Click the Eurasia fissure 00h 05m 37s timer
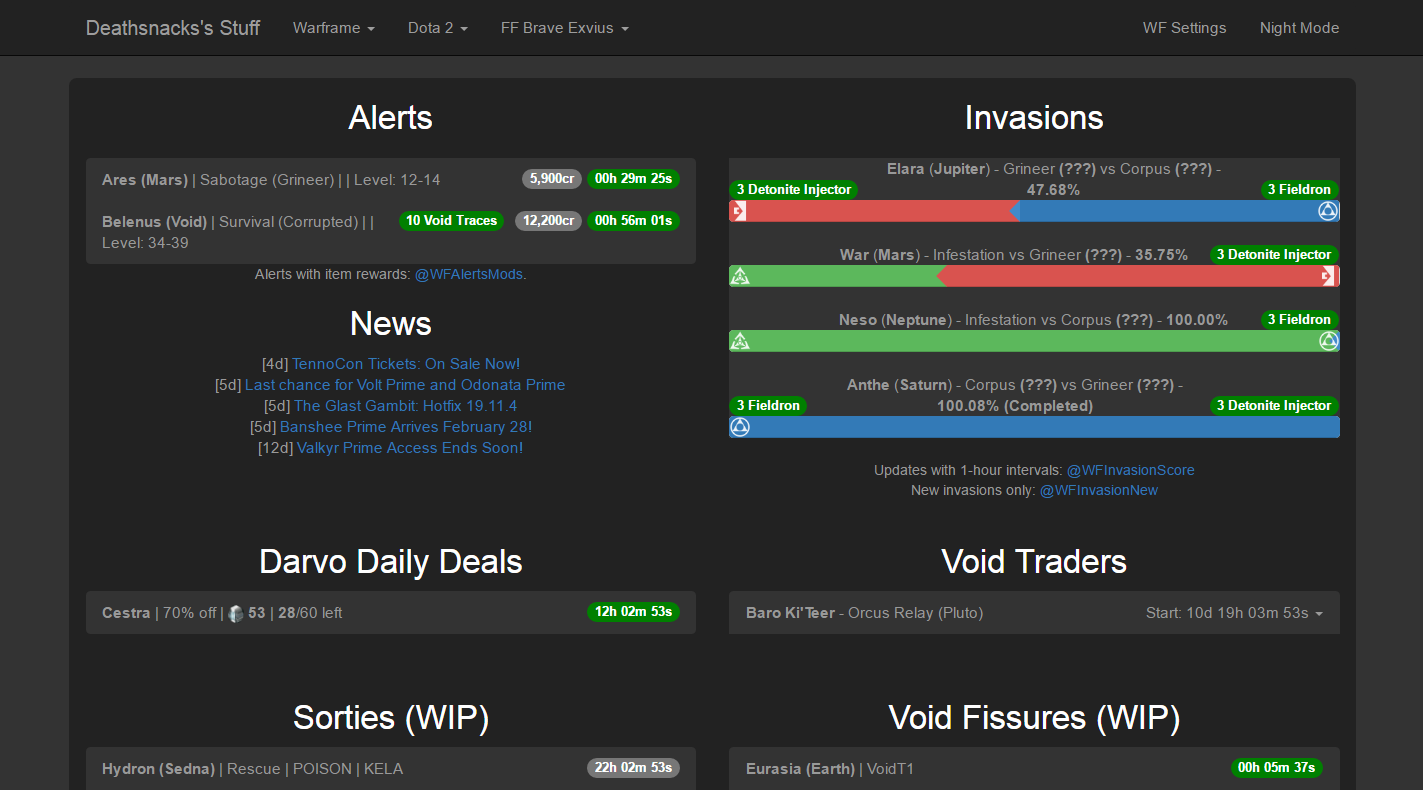The height and width of the screenshot is (790, 1423). coord(1277,768)
